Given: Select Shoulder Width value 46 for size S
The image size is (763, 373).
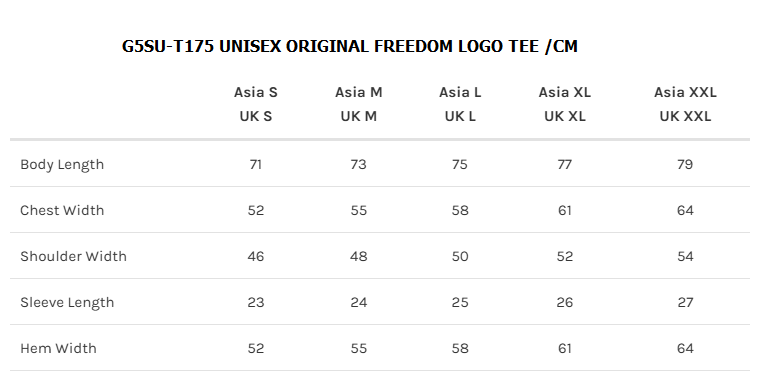Looking at the screenshot, I should 255,256.
